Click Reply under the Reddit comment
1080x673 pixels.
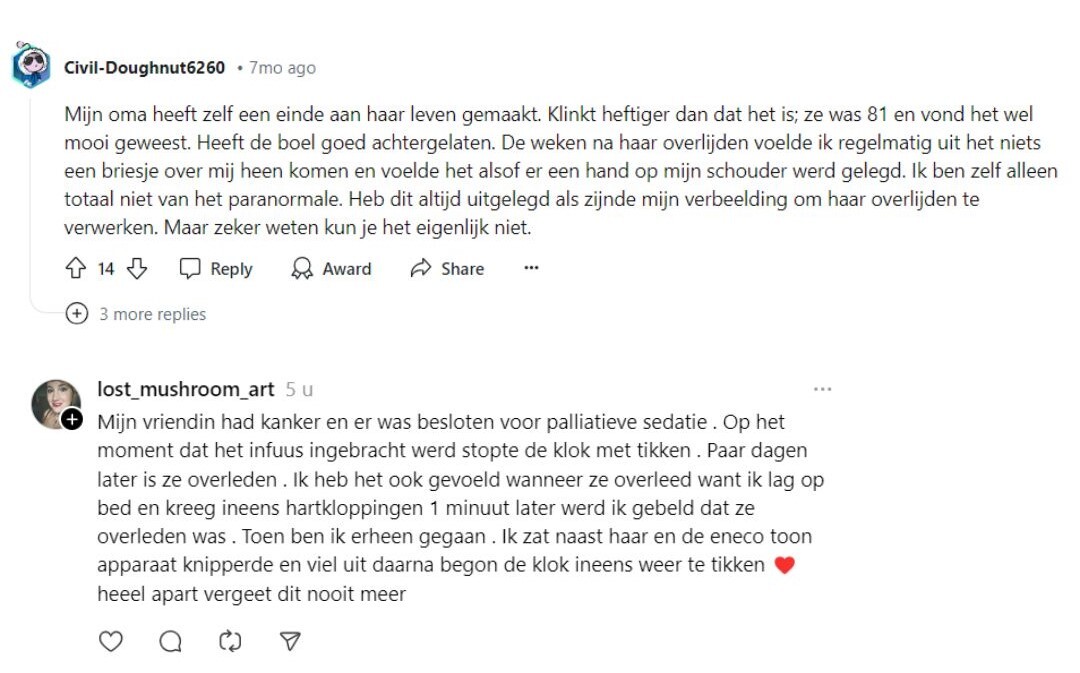coord(216,268)
